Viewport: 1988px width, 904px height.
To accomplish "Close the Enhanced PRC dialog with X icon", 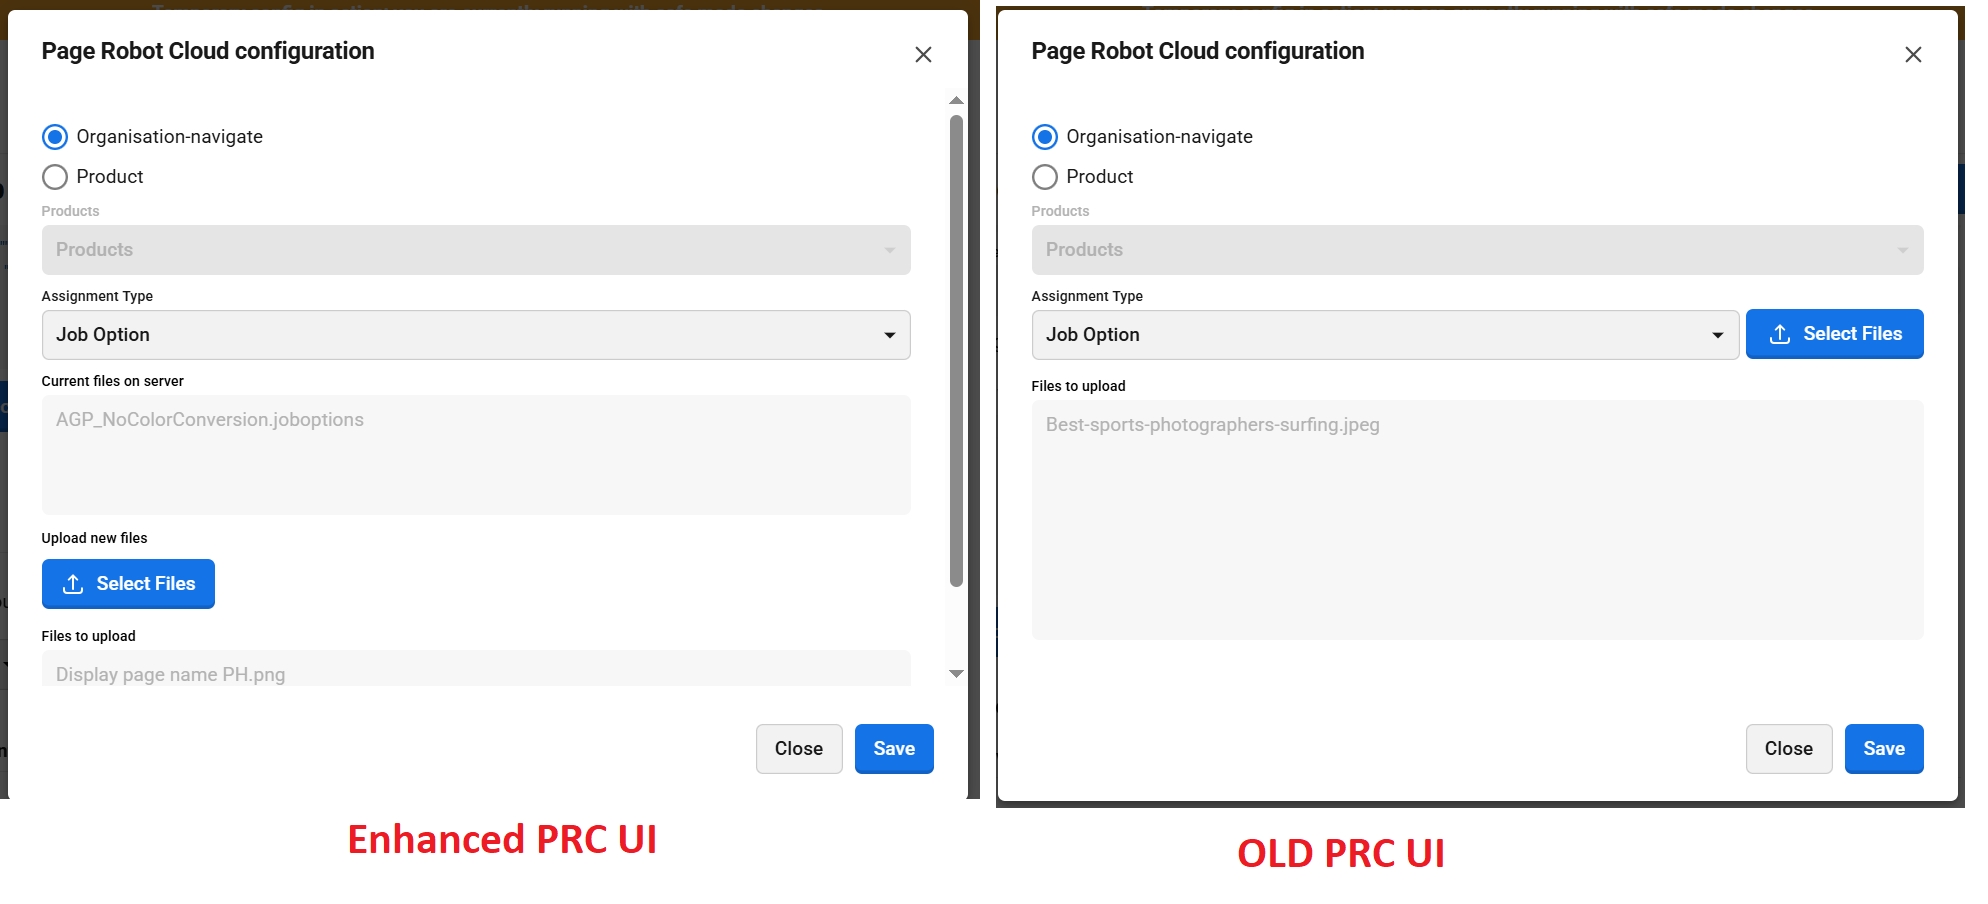I will click(923, 55).
